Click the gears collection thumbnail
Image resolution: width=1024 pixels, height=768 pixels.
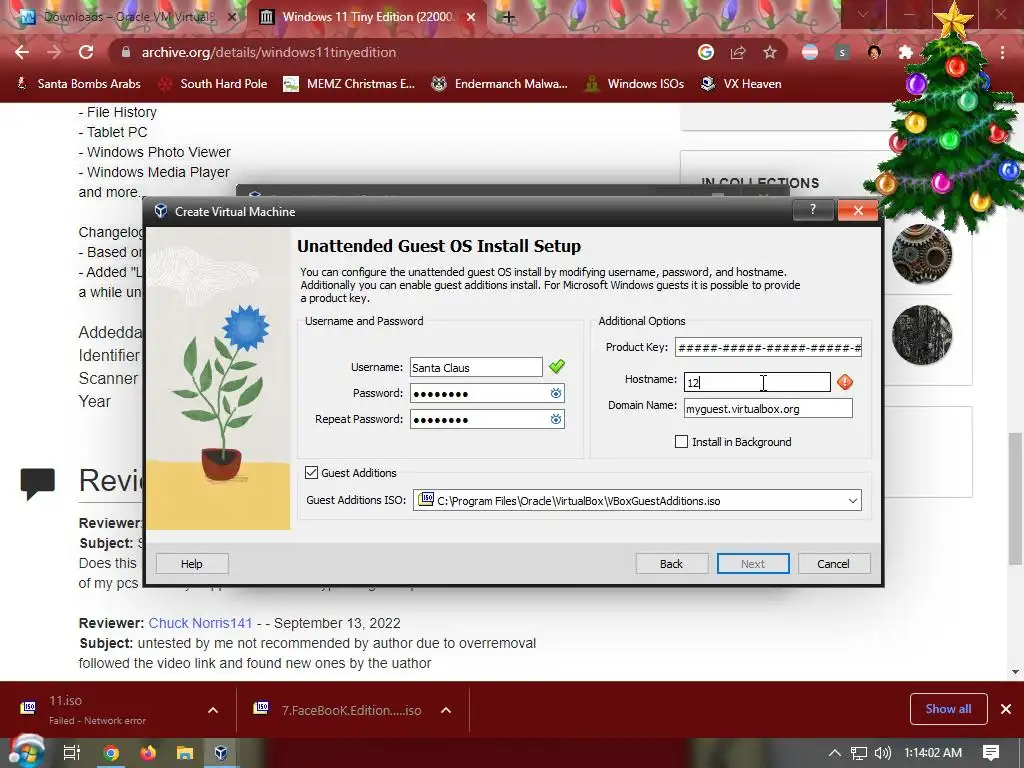(921, 254)
